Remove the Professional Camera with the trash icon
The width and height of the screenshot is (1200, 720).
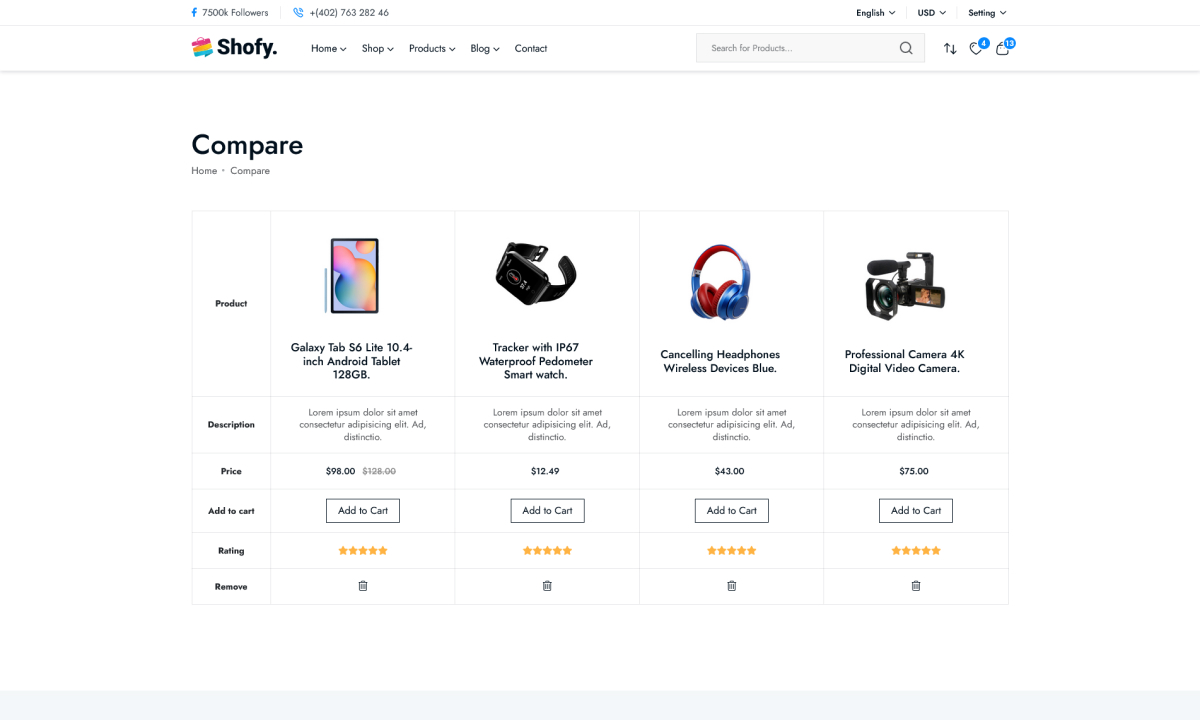pyautogui.click(x=916, y=586)
